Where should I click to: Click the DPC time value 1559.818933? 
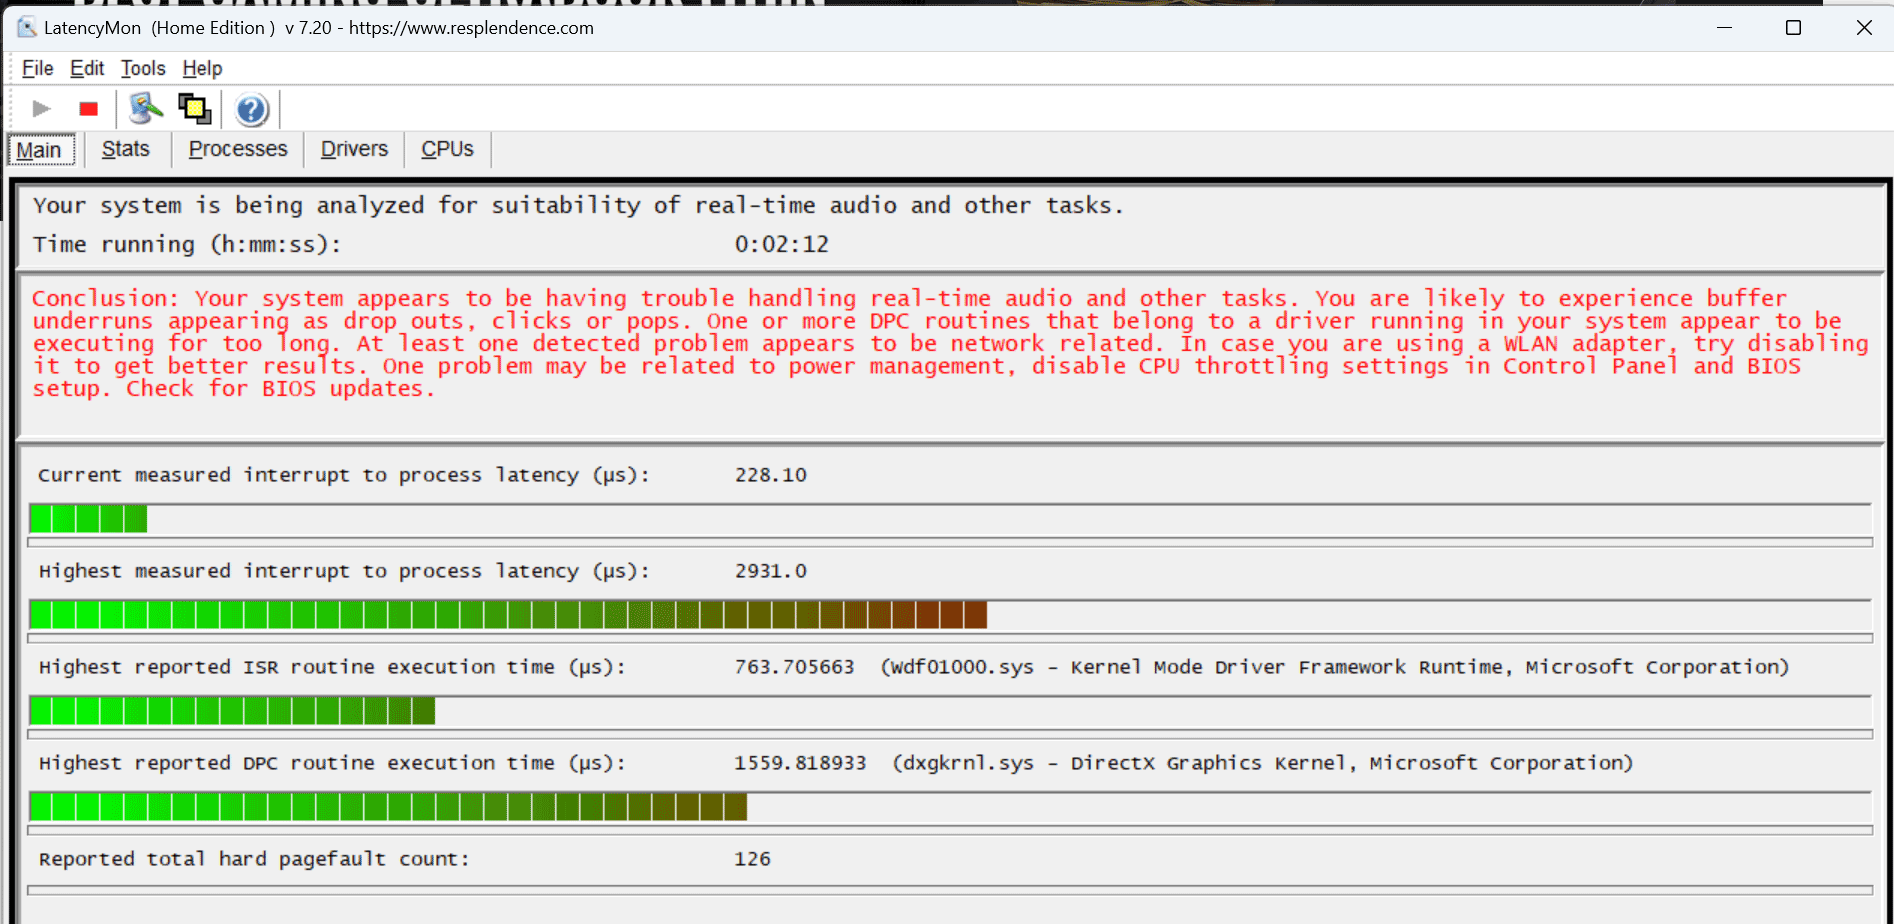point(800,763)
